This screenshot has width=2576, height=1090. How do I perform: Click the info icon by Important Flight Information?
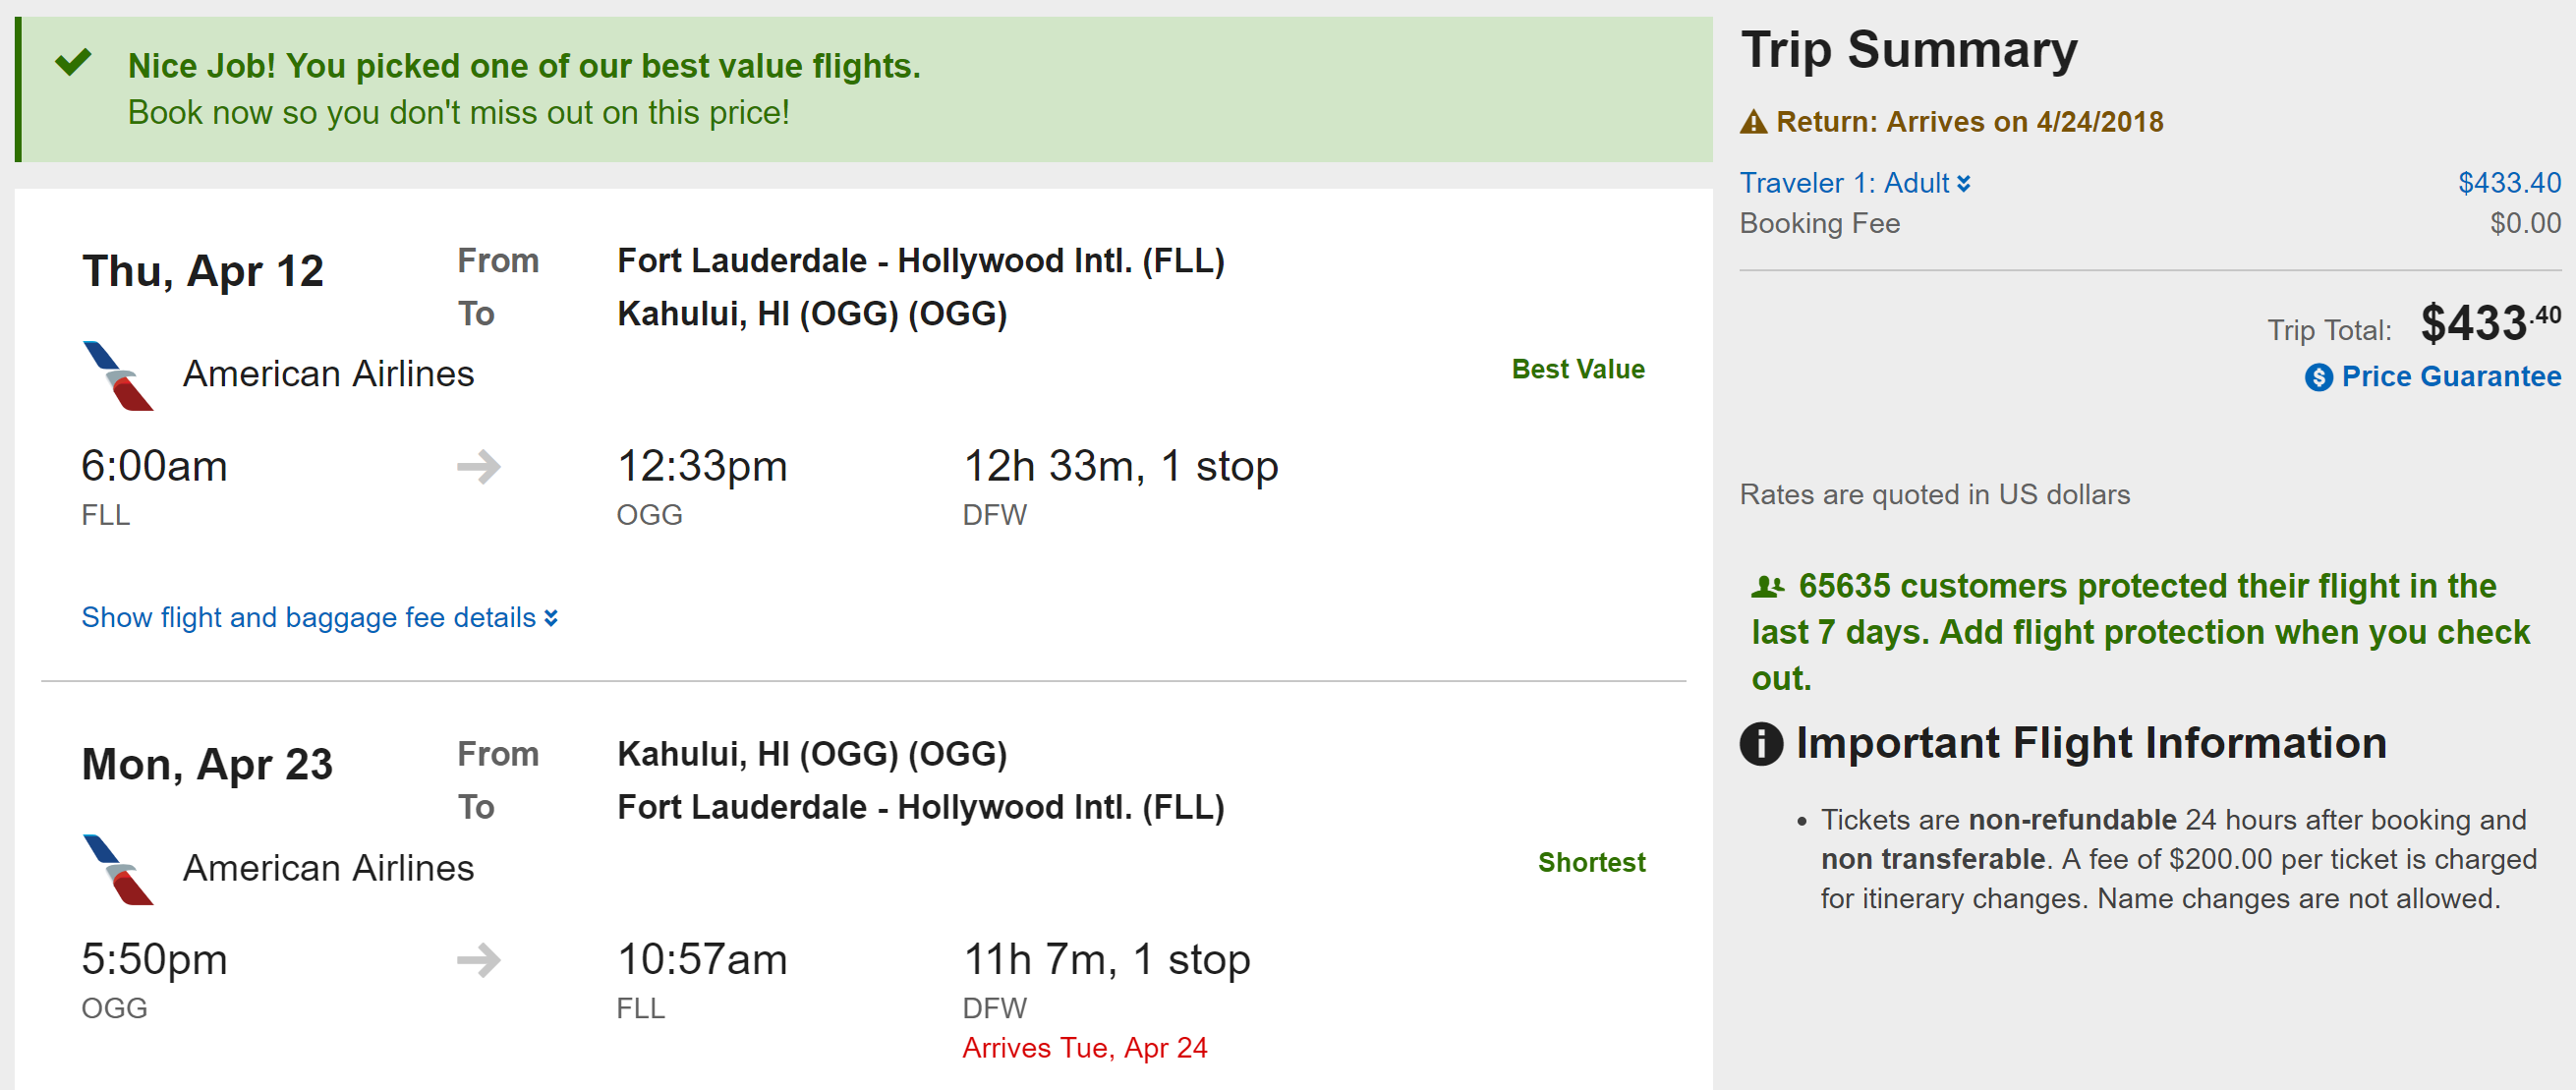pyautogui.click(x=1761, y=744)
